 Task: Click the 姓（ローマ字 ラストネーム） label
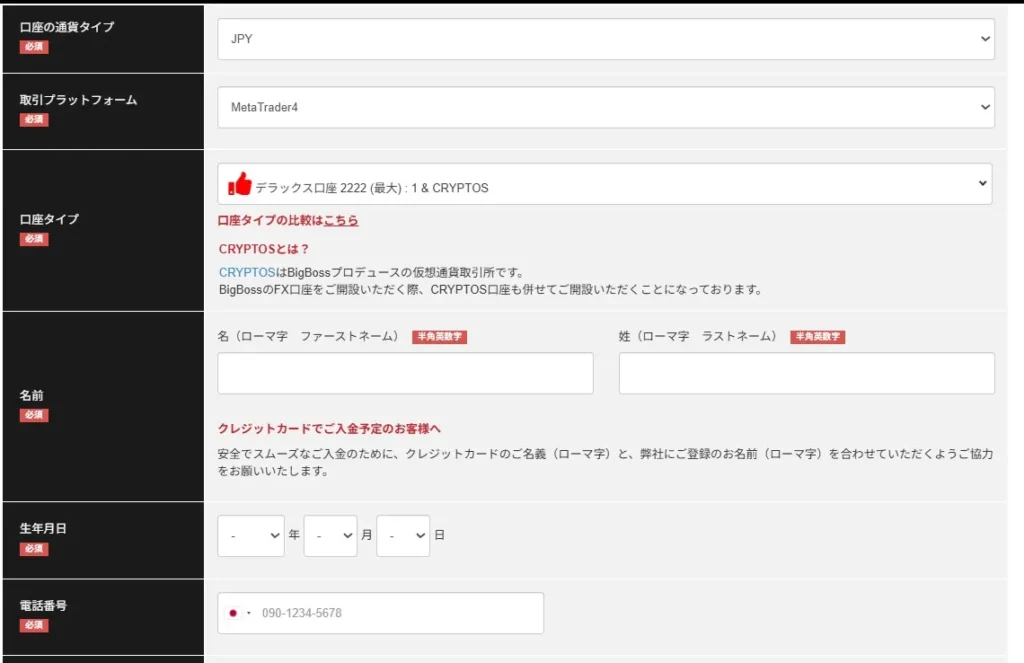[698, 336]
